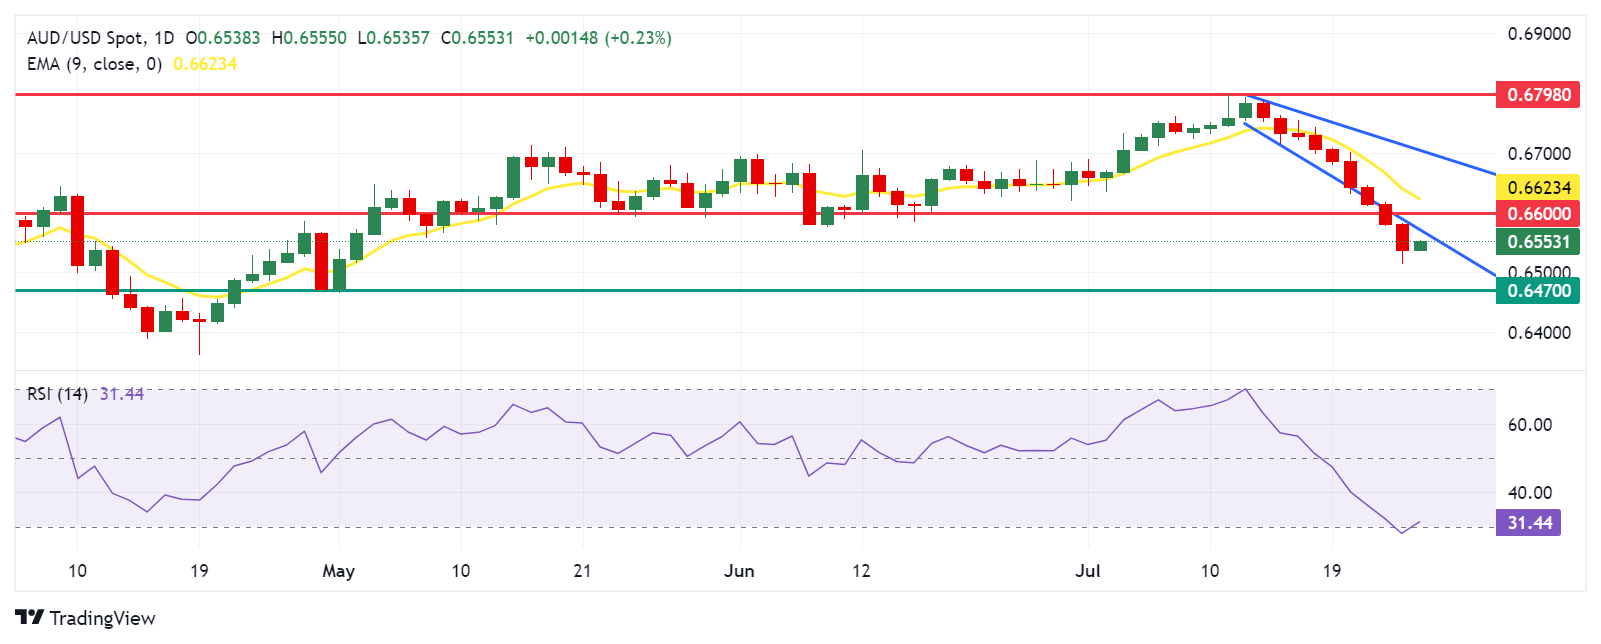The image size is (1601, 644).
Task: Click the red 0.66000 price label
Action: [1538, 213]
